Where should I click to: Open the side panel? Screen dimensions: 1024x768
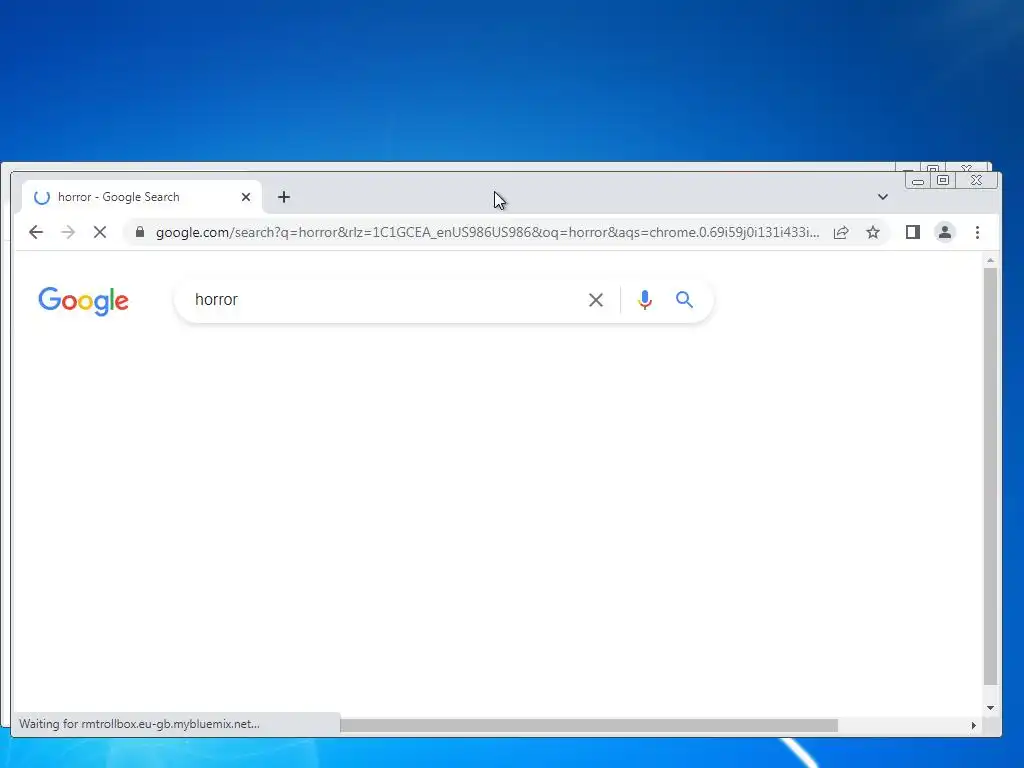[x=913, y=232]
